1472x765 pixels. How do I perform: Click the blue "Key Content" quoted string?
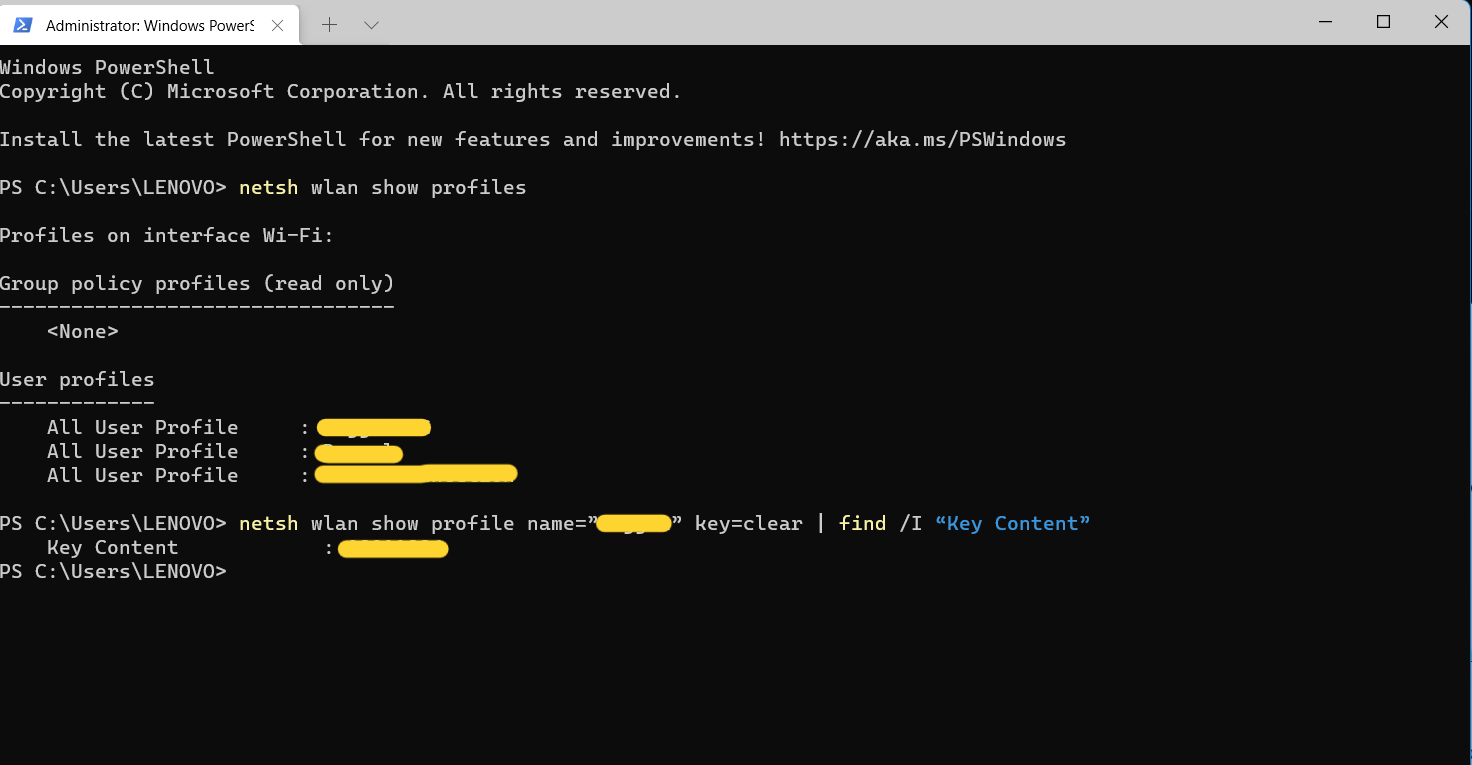[1012, 523]
